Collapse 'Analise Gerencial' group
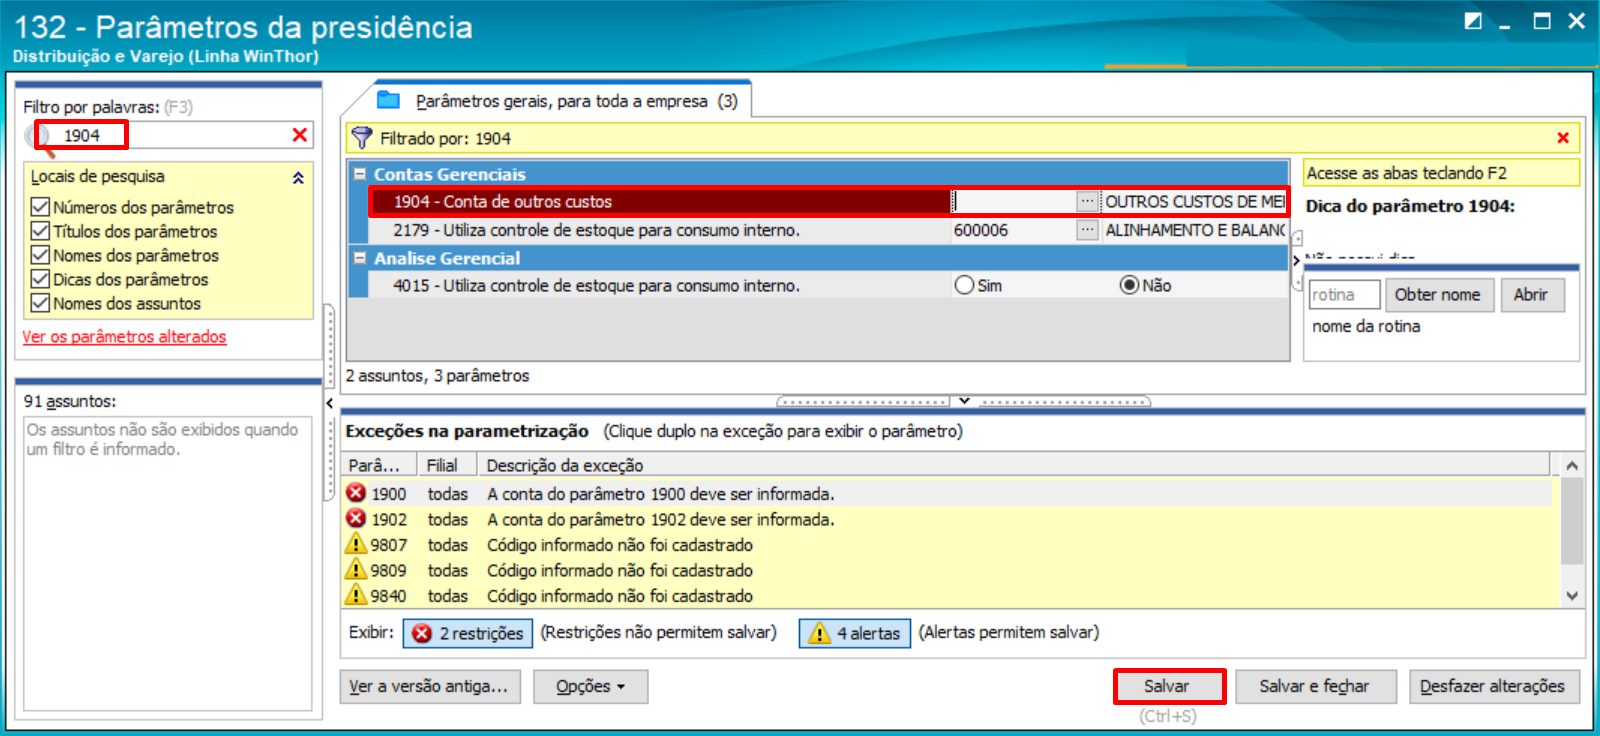The width and height of the screenshot is (1600, 736). coord(360,258)
